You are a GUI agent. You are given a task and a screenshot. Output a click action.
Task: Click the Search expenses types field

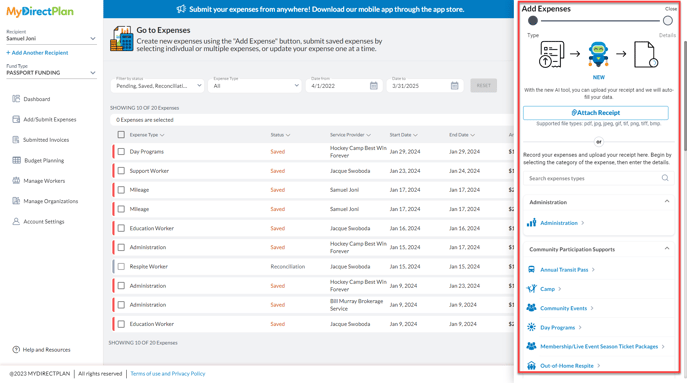point(598,178)
